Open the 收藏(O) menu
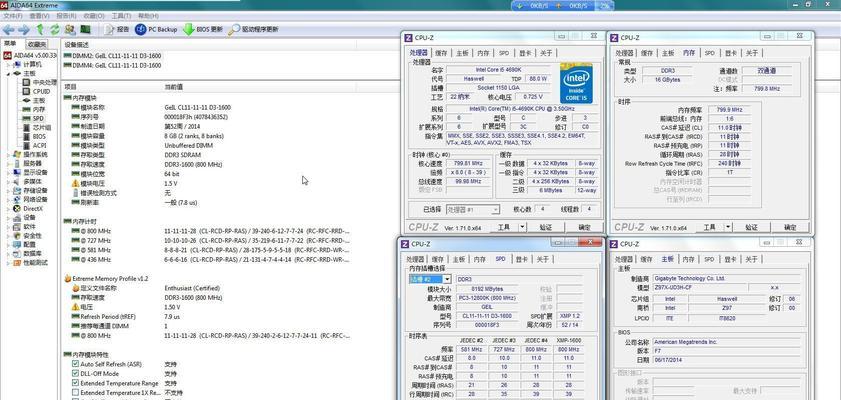The width and height of the screenshot is (841, 400). (x=94, y=16)
